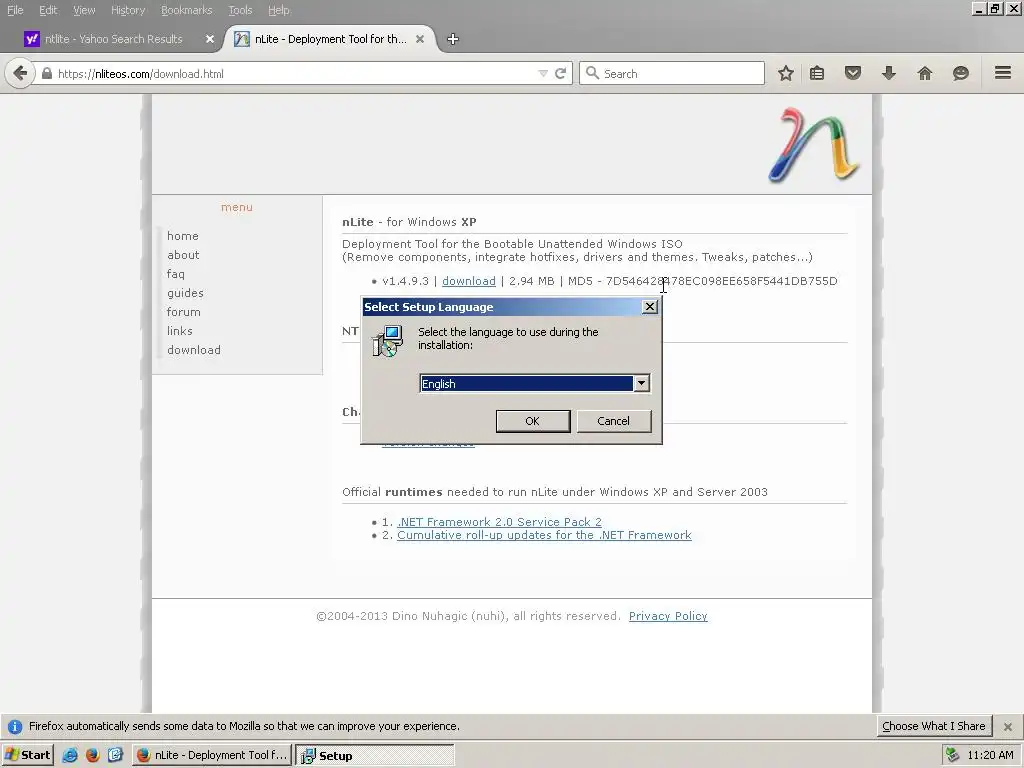Launch Firefox from quick launch bar

(93, 755)
